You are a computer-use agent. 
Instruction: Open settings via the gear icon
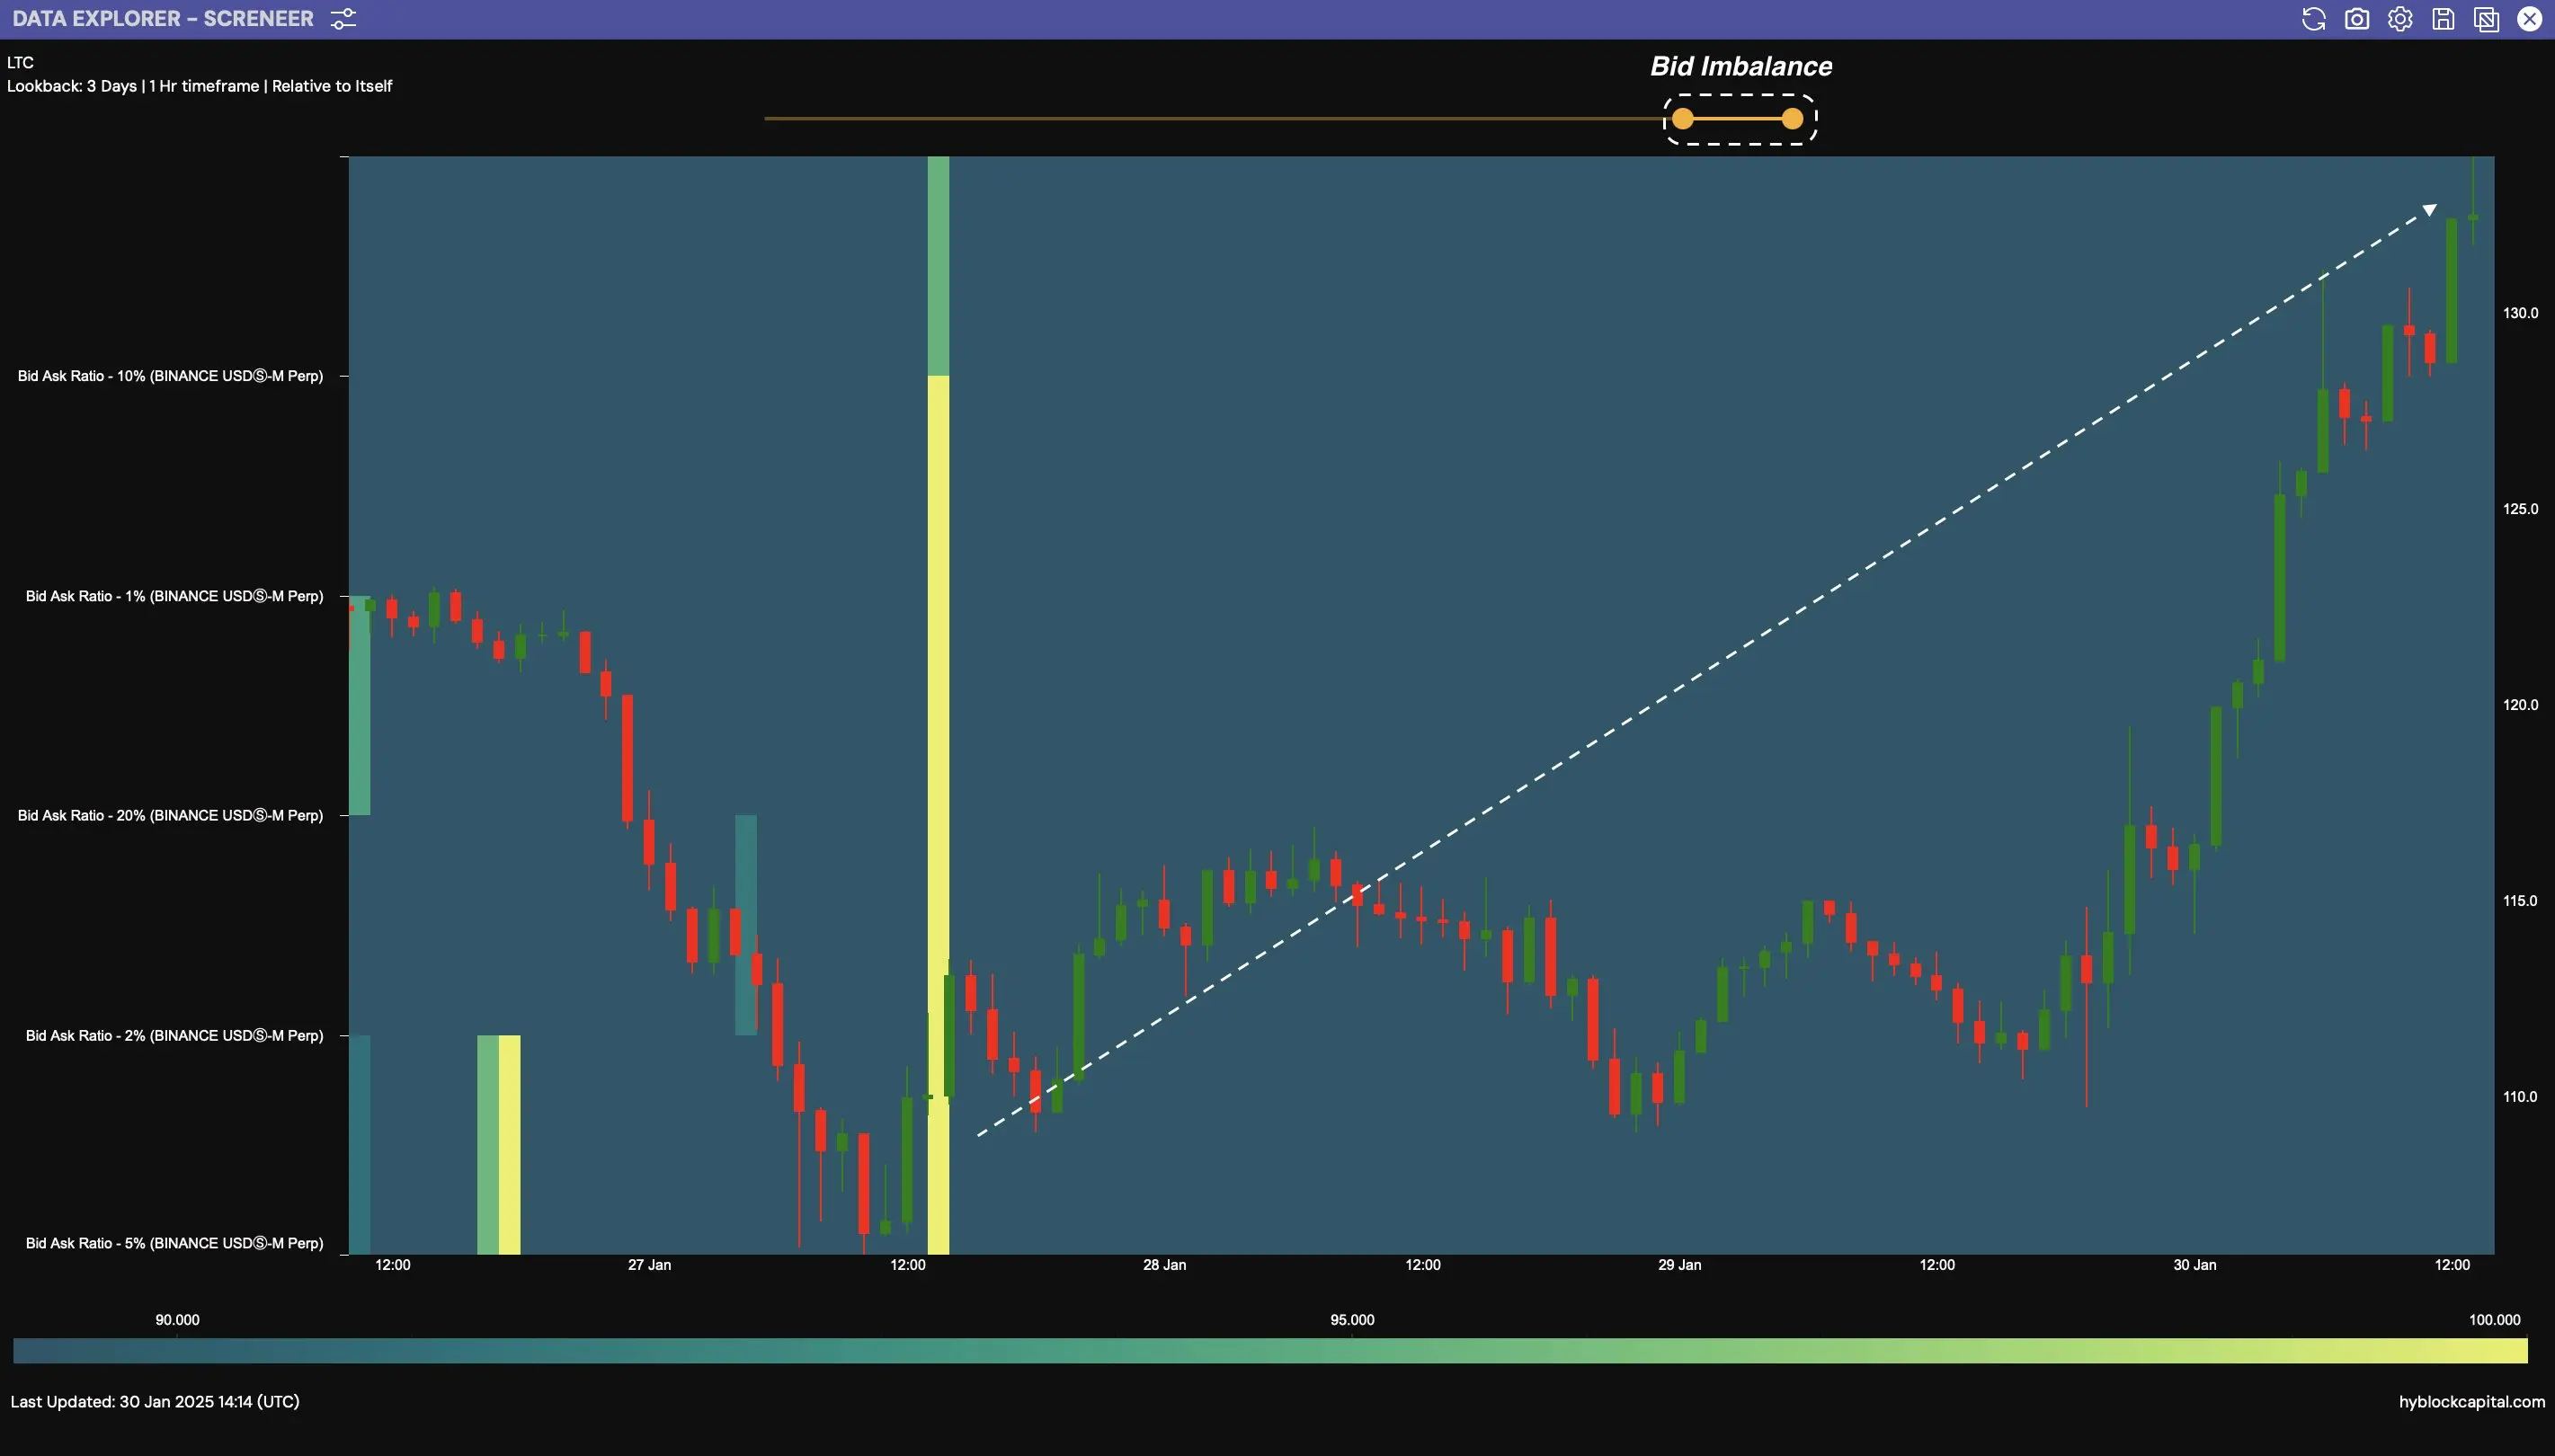tap(2399, 19)
